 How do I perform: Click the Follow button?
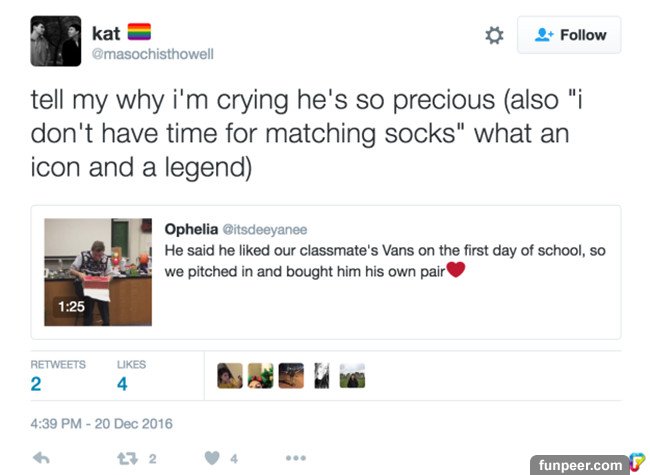pos(569,35)
